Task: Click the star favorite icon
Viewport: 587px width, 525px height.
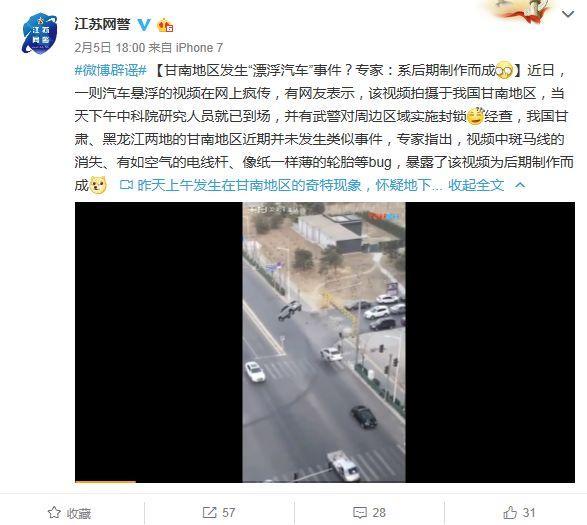Action: [x=54, y=513]
